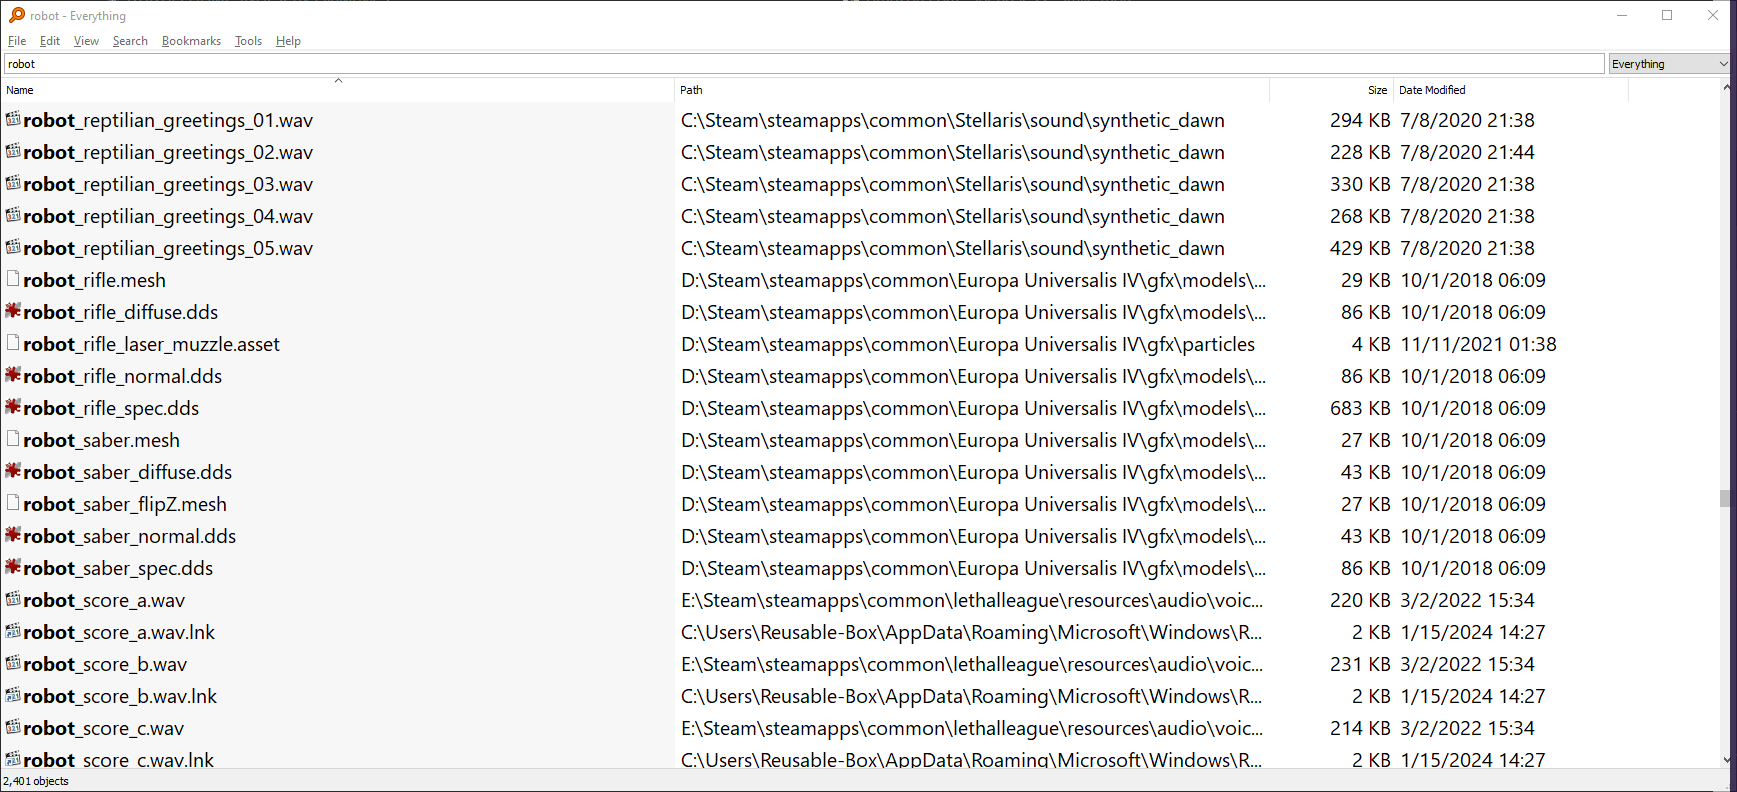This screenshot has width=1737, height=792.
Task: Click the audio icon of robot_score_a.wav
Action: point(13,599)
